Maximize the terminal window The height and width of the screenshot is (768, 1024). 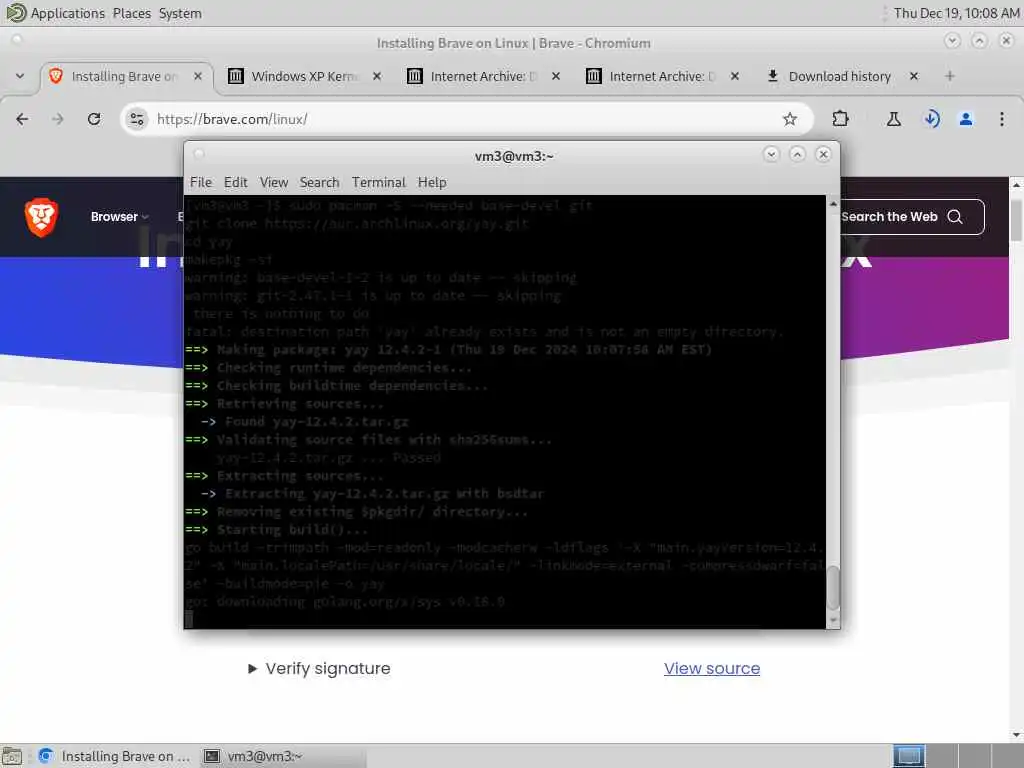(x=797, y=154)
